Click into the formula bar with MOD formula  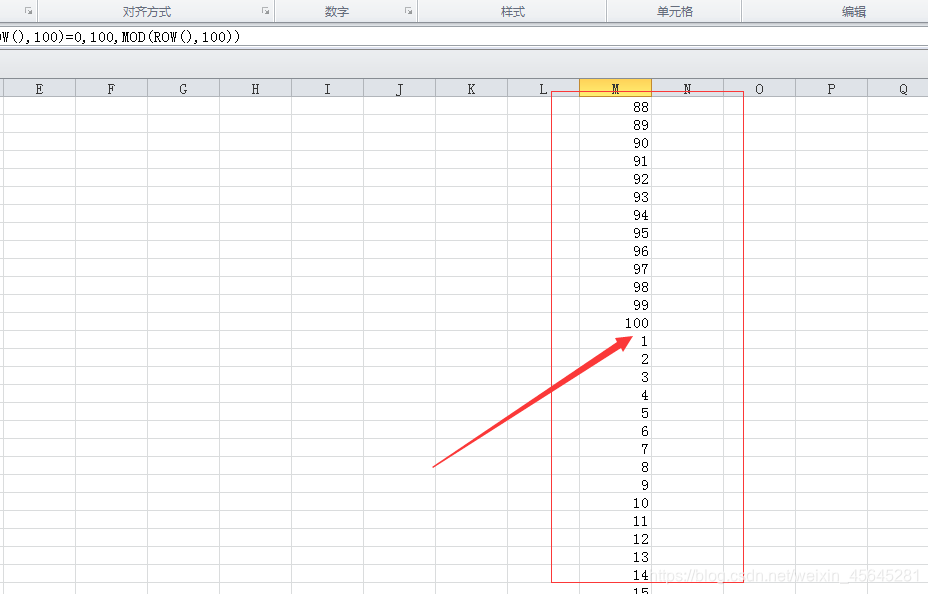(x=464, y=37)
